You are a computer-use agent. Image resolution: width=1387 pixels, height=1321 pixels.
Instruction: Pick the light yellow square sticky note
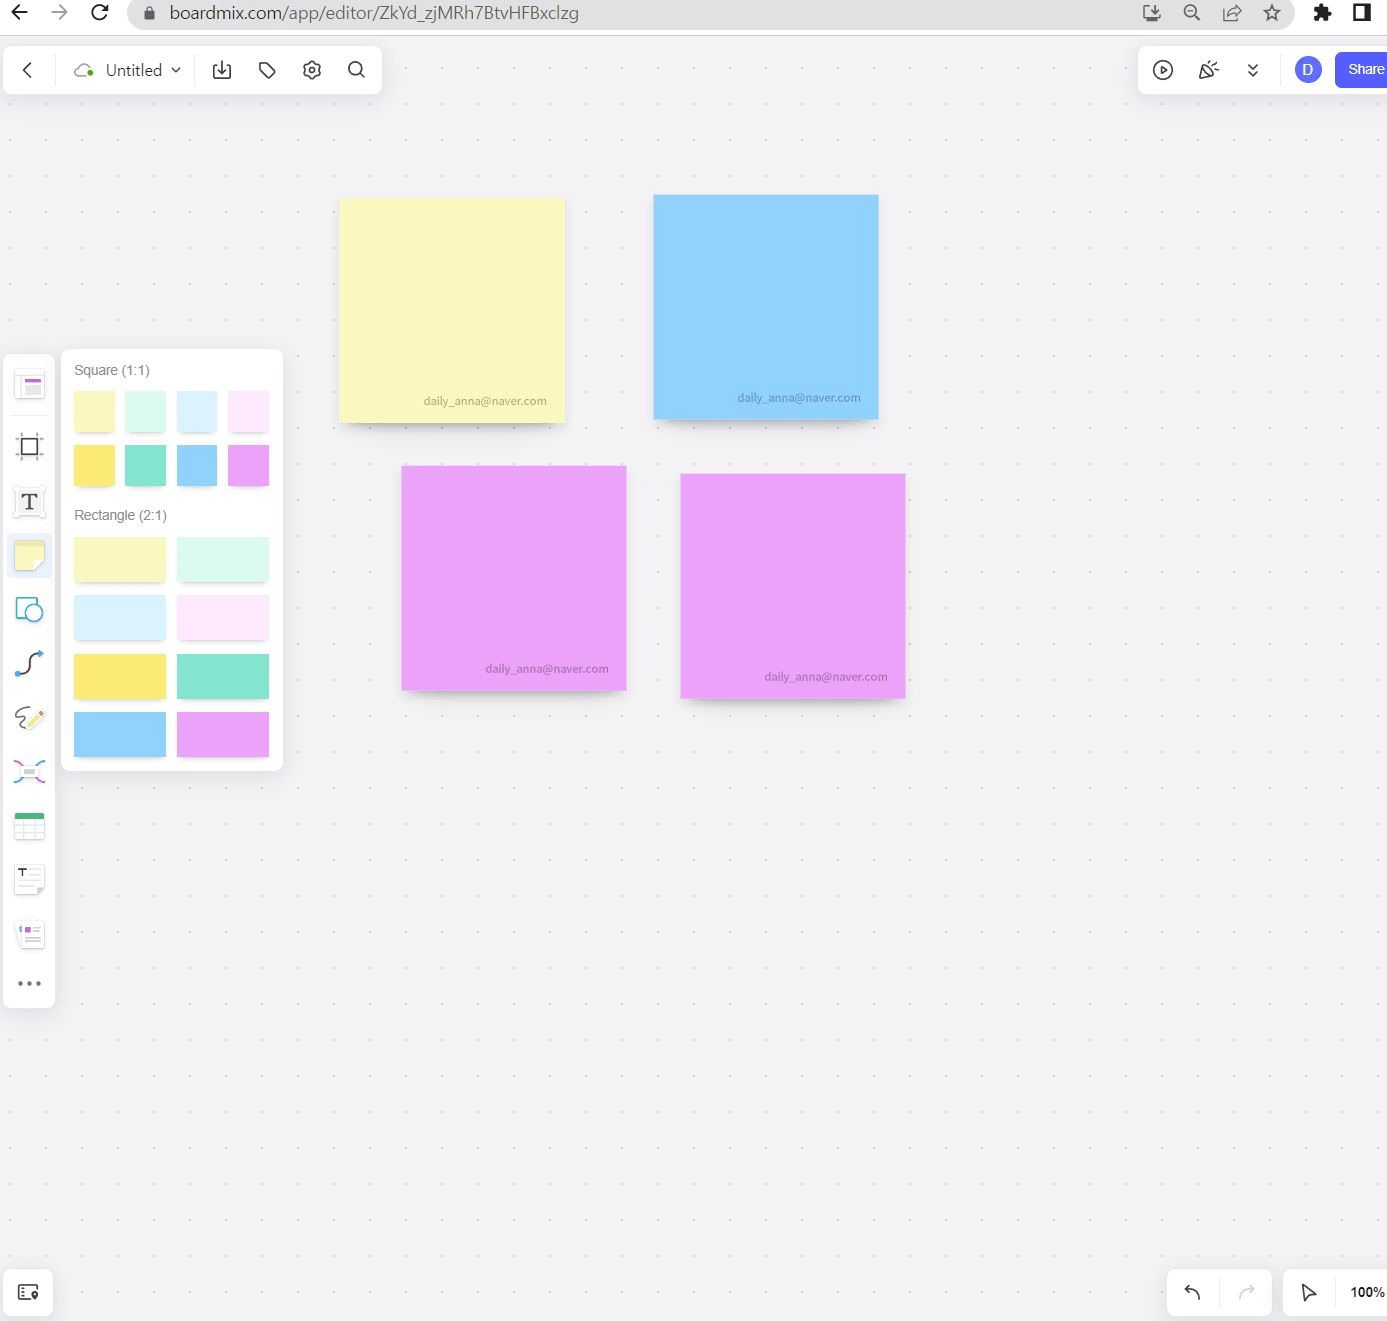click(94, 411)
